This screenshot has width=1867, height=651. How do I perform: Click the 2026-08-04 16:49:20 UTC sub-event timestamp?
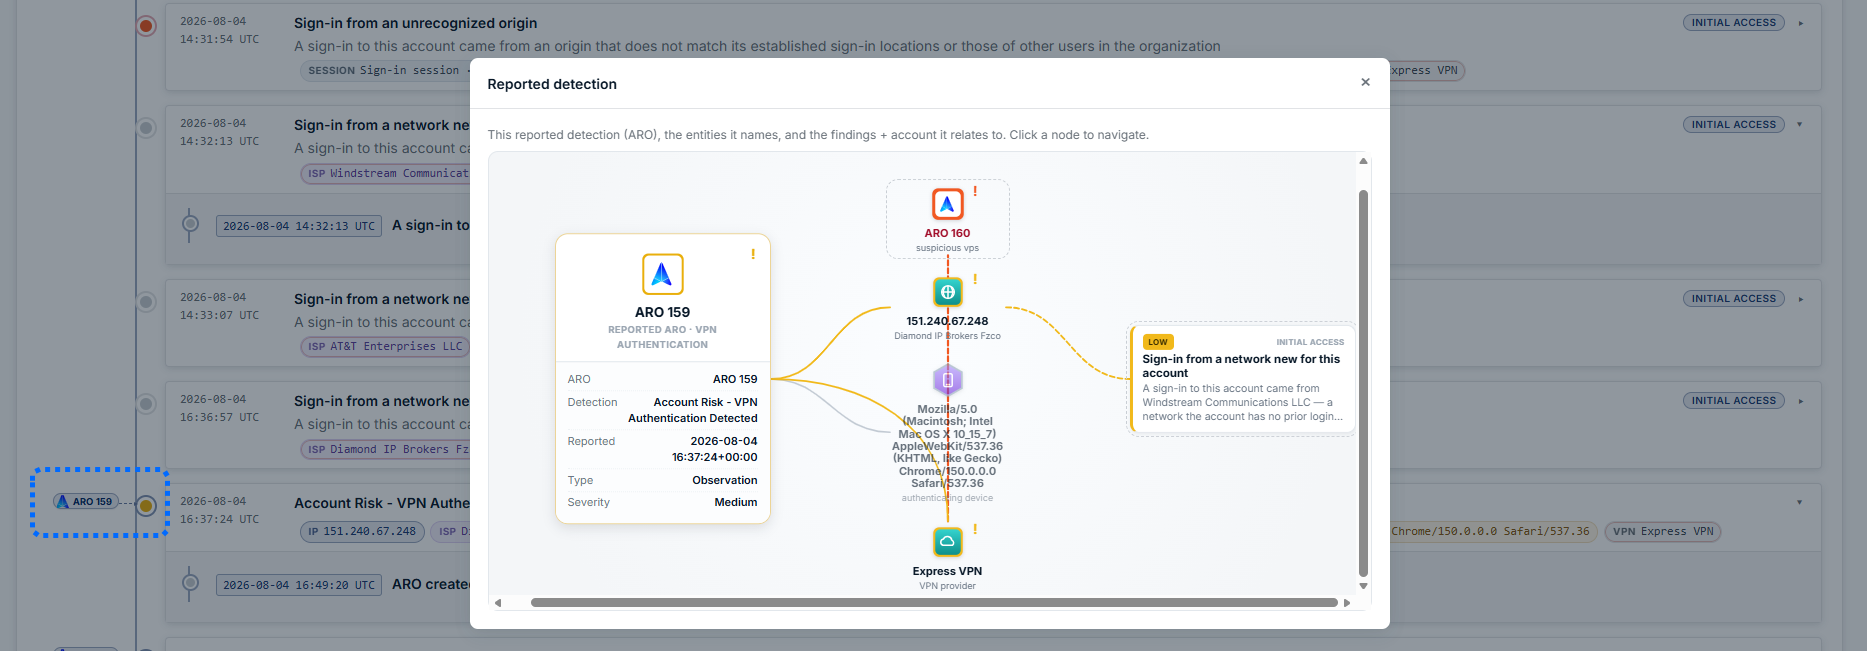299,585
